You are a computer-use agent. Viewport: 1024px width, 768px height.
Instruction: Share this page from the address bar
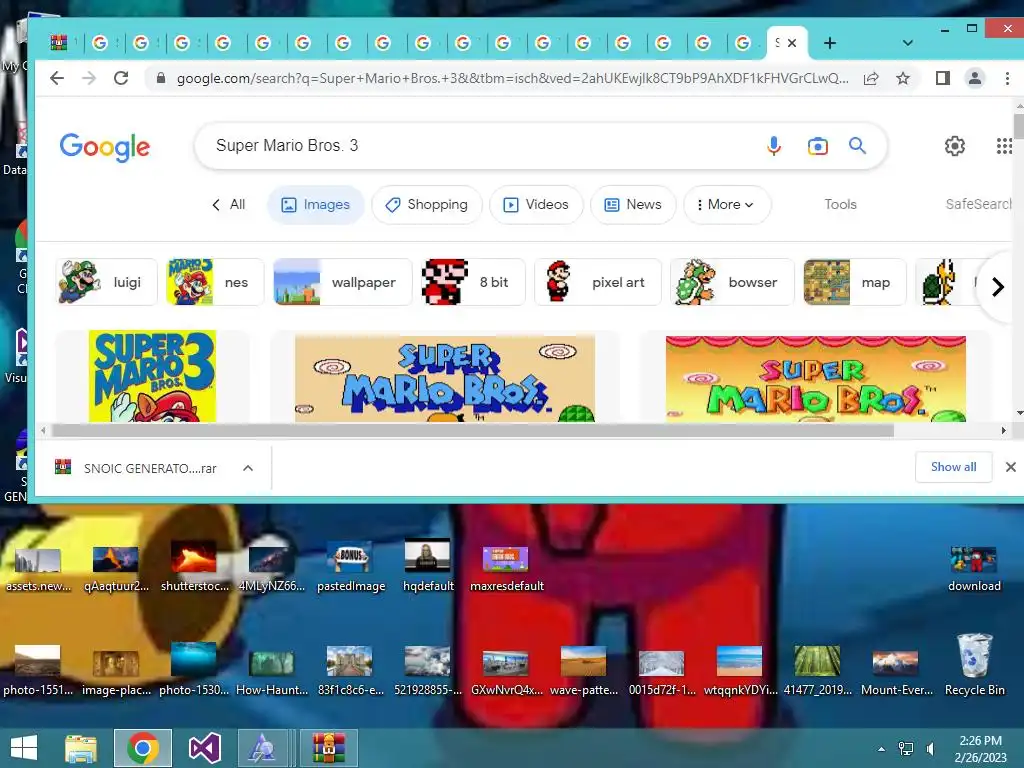click(871, 78)
